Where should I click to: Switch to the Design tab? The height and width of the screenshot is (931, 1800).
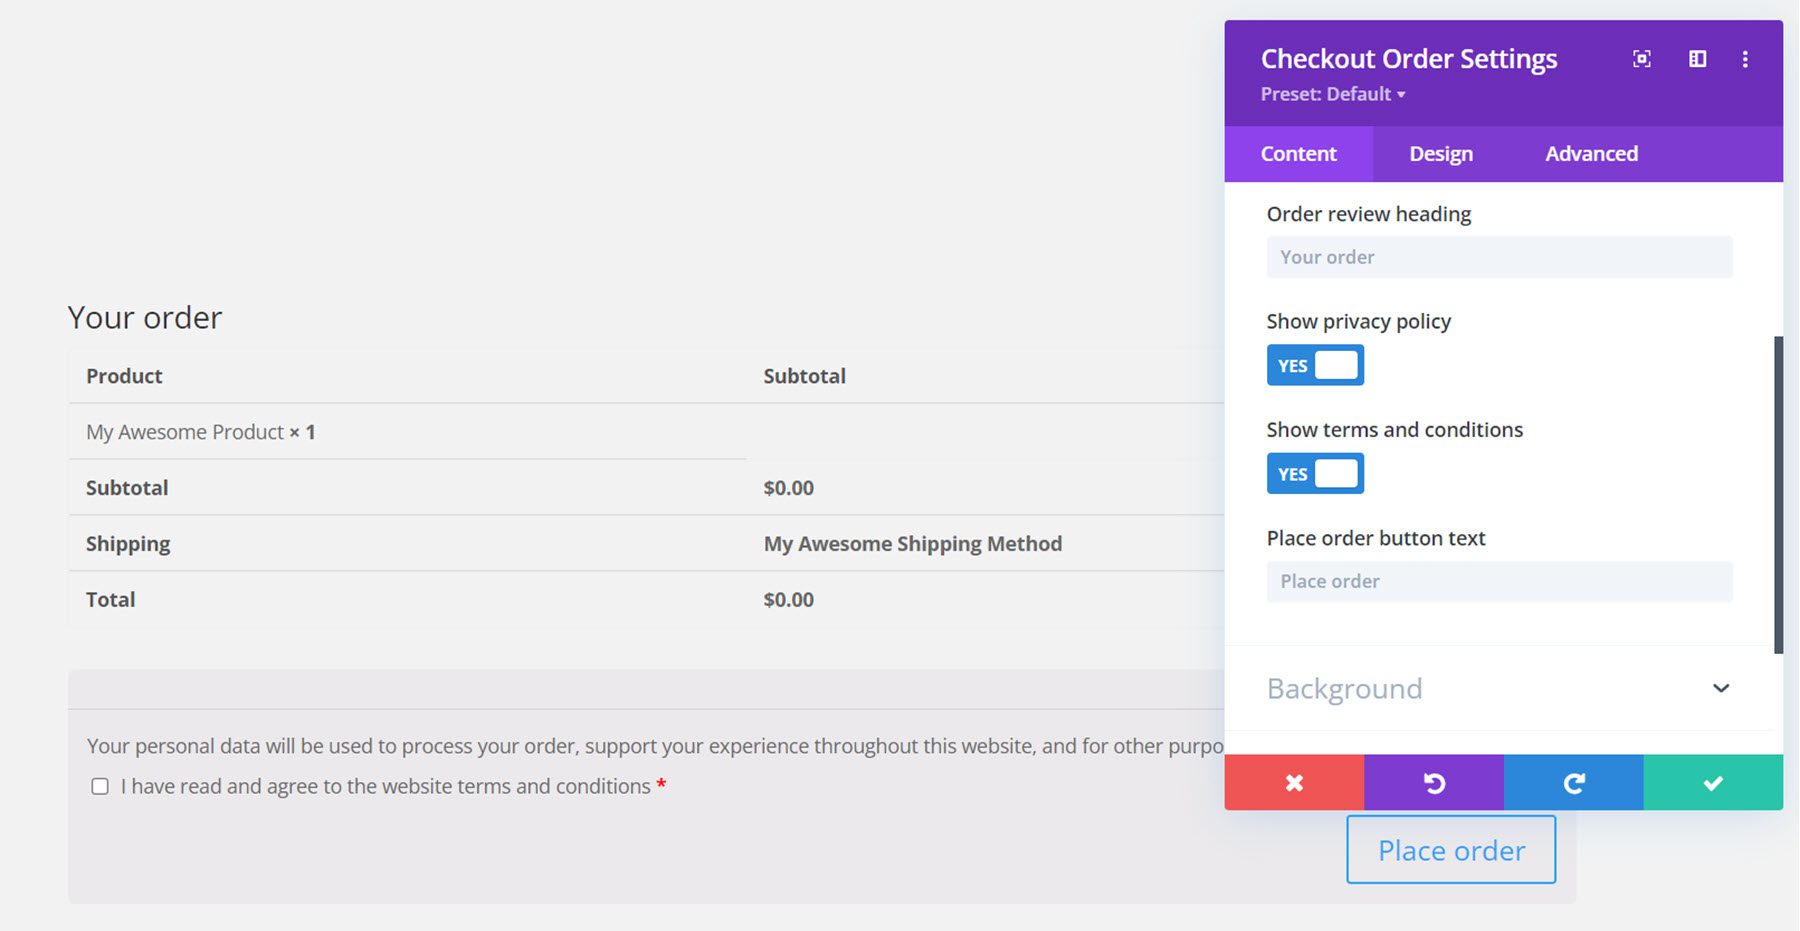1441,154
